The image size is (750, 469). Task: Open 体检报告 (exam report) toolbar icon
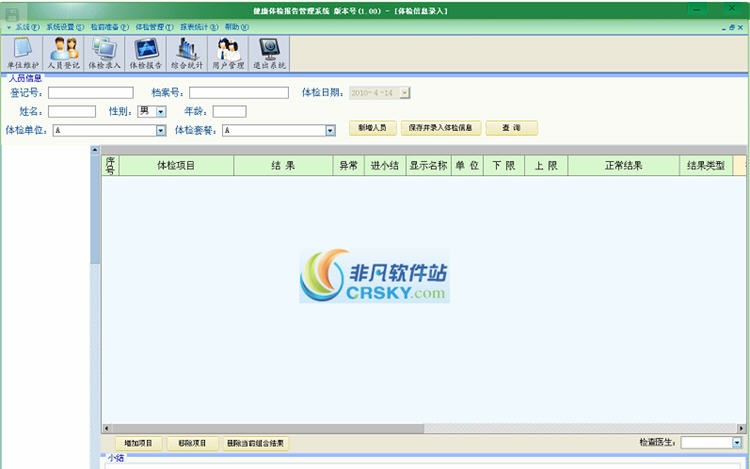(146, 54)
